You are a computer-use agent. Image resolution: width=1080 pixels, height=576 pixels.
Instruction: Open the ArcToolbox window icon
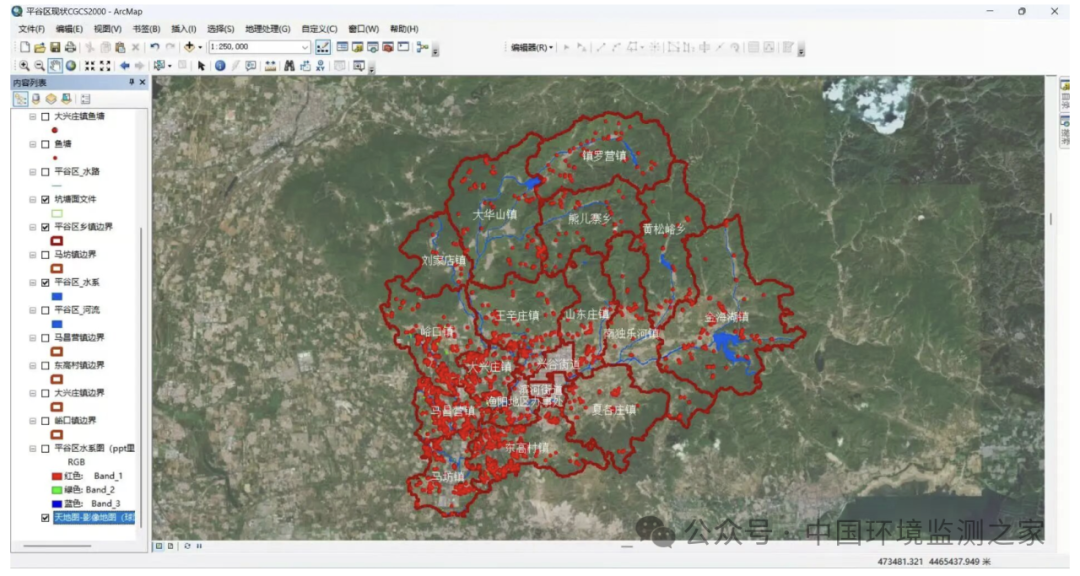click(x=388, y=48)
